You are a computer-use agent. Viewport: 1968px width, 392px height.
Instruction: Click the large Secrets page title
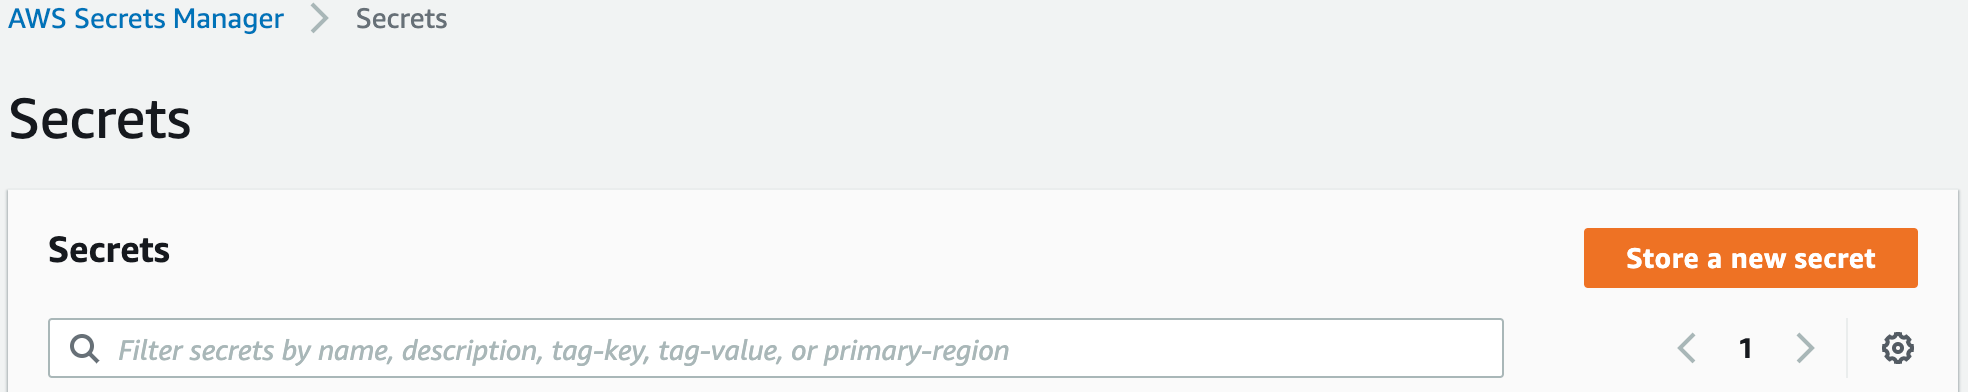99,119
